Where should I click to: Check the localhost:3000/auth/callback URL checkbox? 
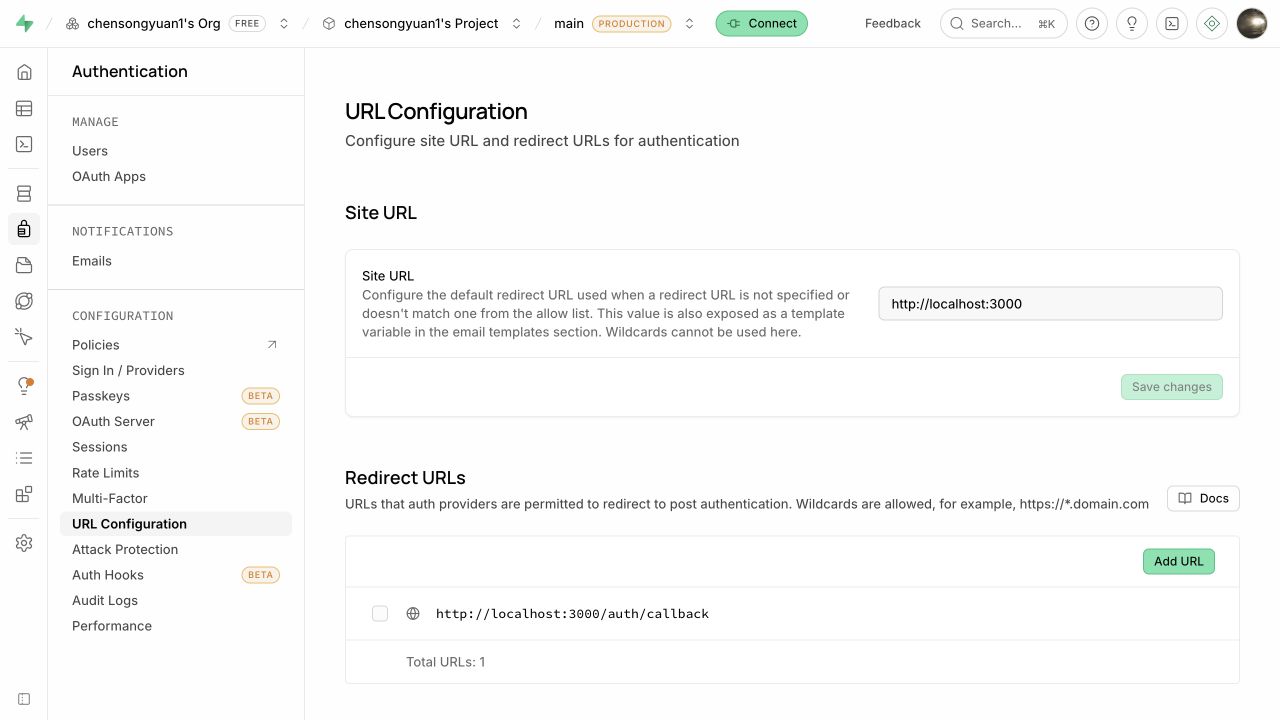pyautogui.click(x=380, y=614)
